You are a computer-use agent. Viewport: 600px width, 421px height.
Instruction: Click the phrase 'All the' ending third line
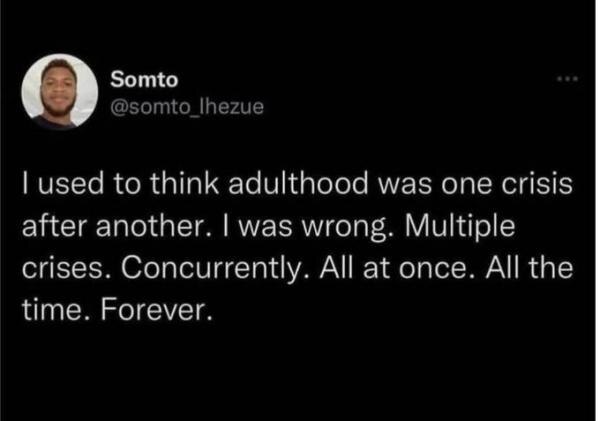tap(529, 268)
